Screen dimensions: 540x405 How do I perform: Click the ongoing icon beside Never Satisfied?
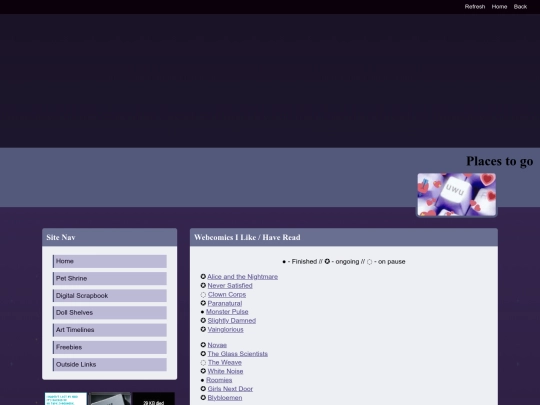203,285
